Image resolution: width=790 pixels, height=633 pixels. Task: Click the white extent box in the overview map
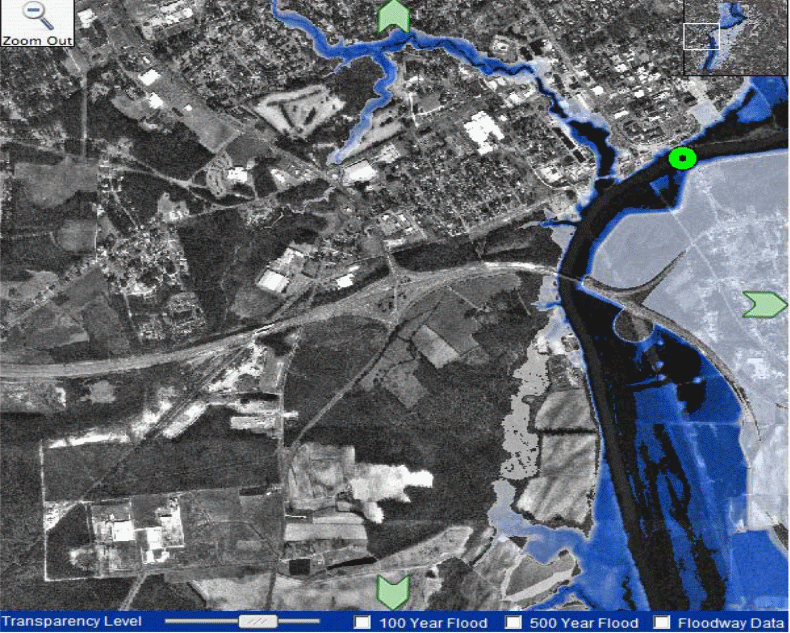(x=701, y=36)
